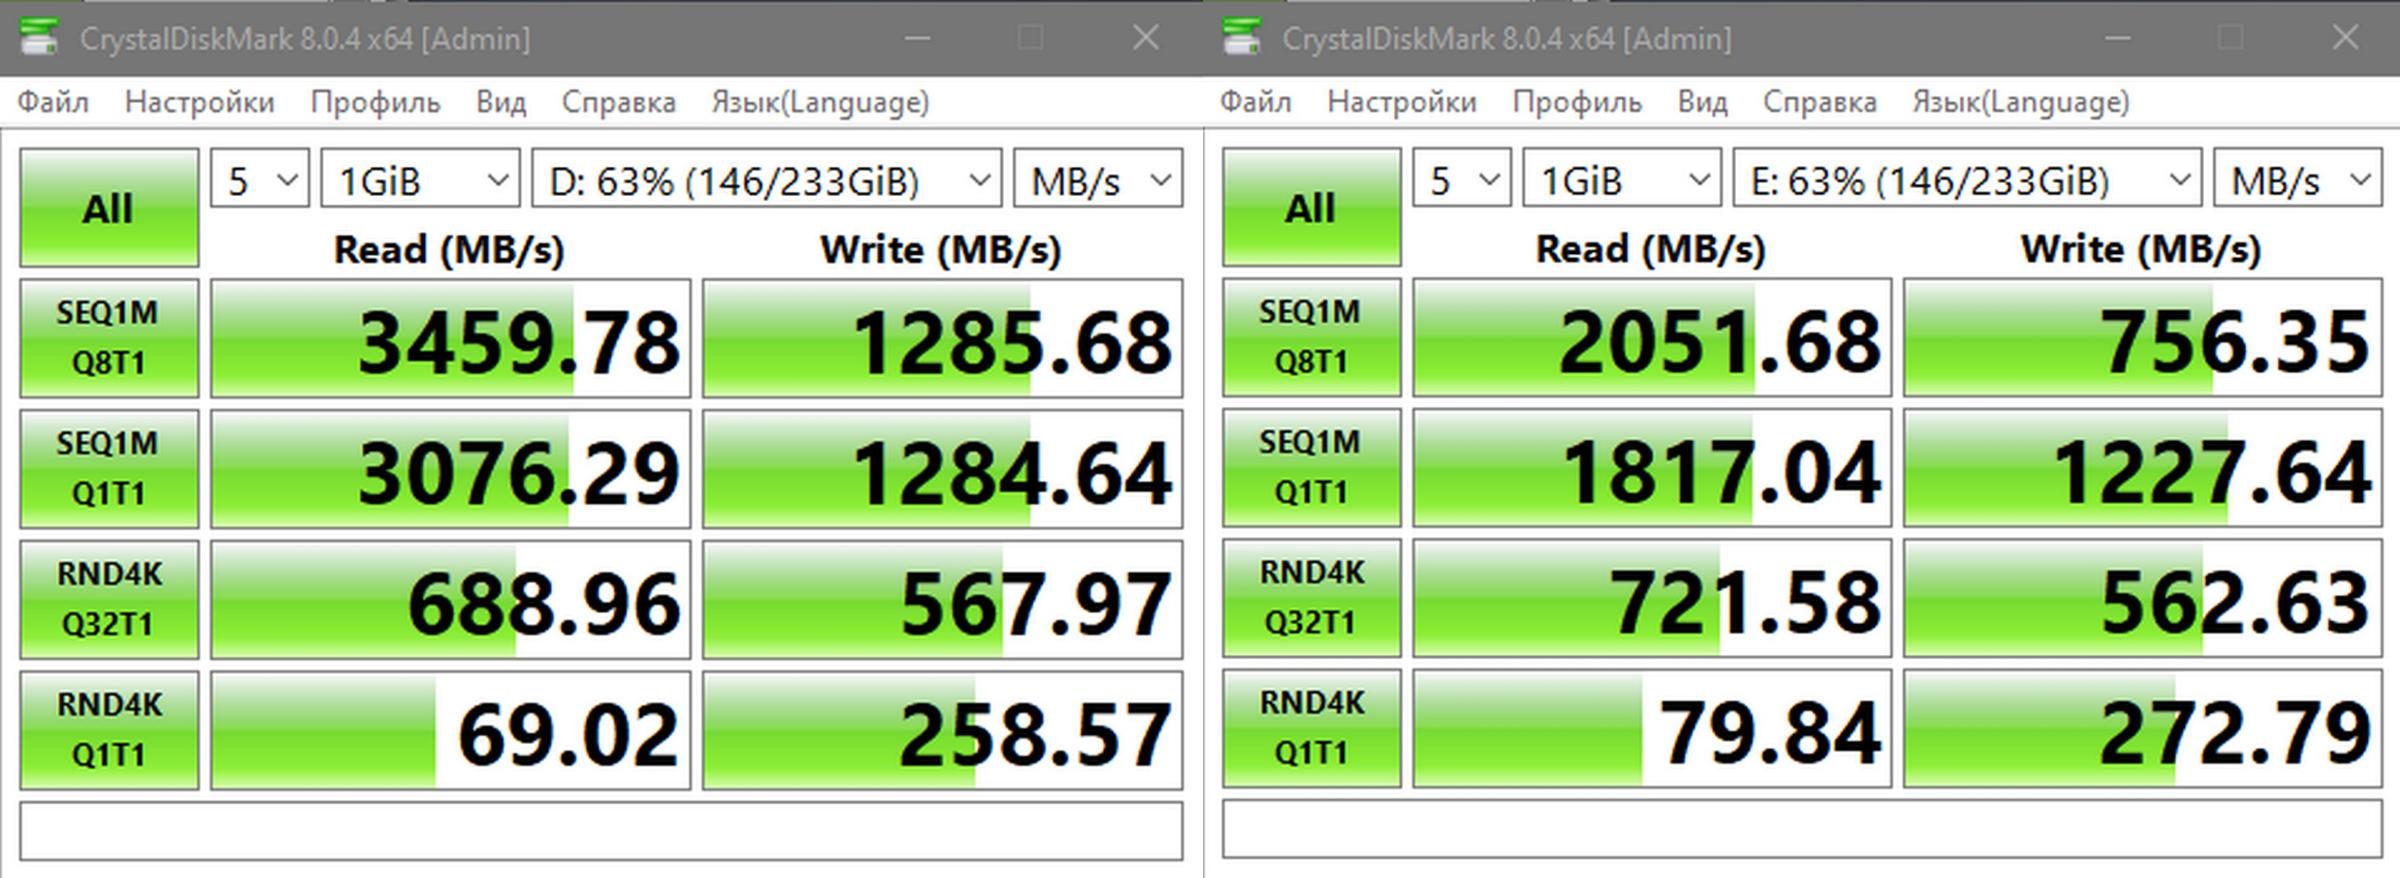Expand the 1GiB test size dropdown in right window
The width and height of the screenshot is (2400, 878).
[x=1622, y=179]
